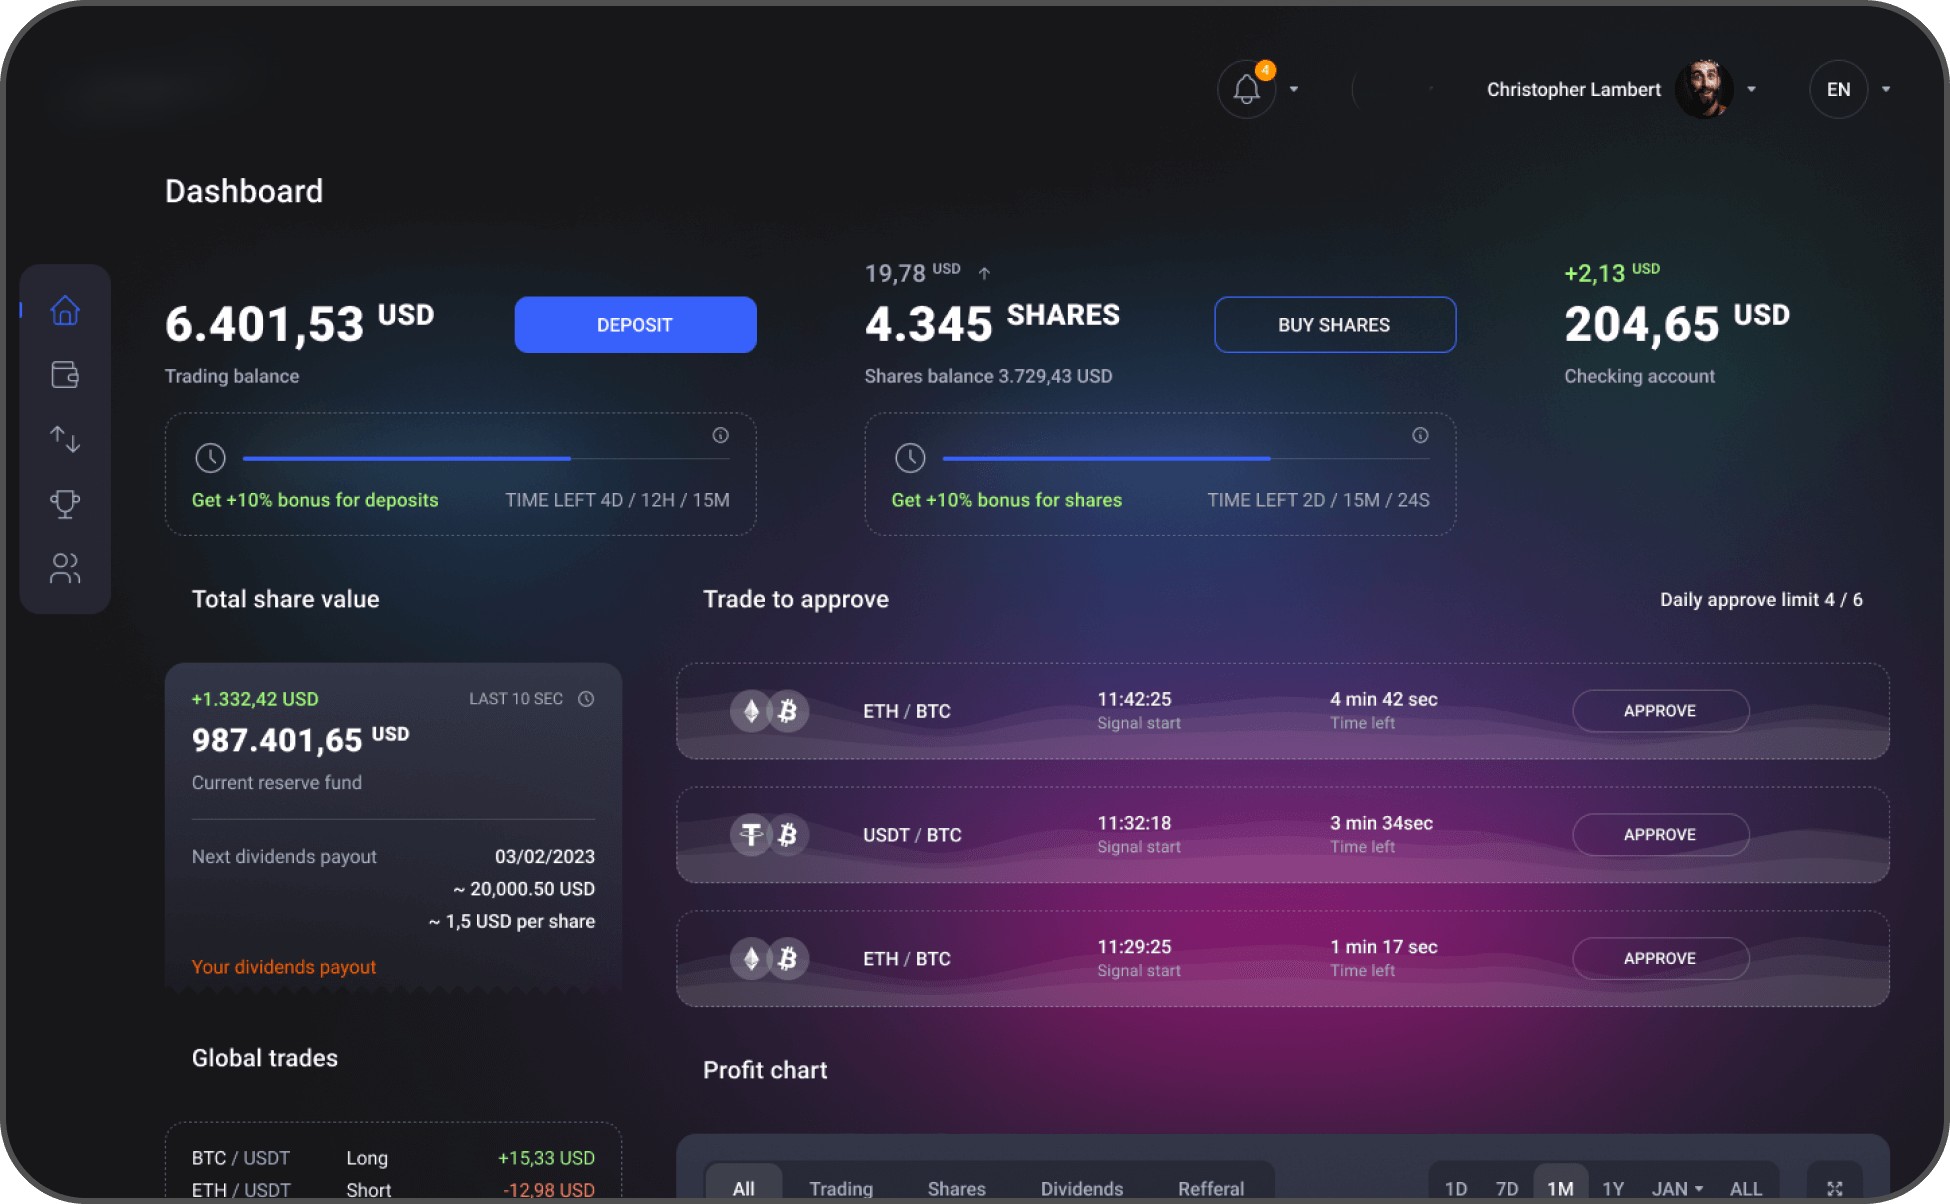Screen dimensions: 1950x1204
Task: Open the Users referral sidebar icon
Action: tap(65, 568)
